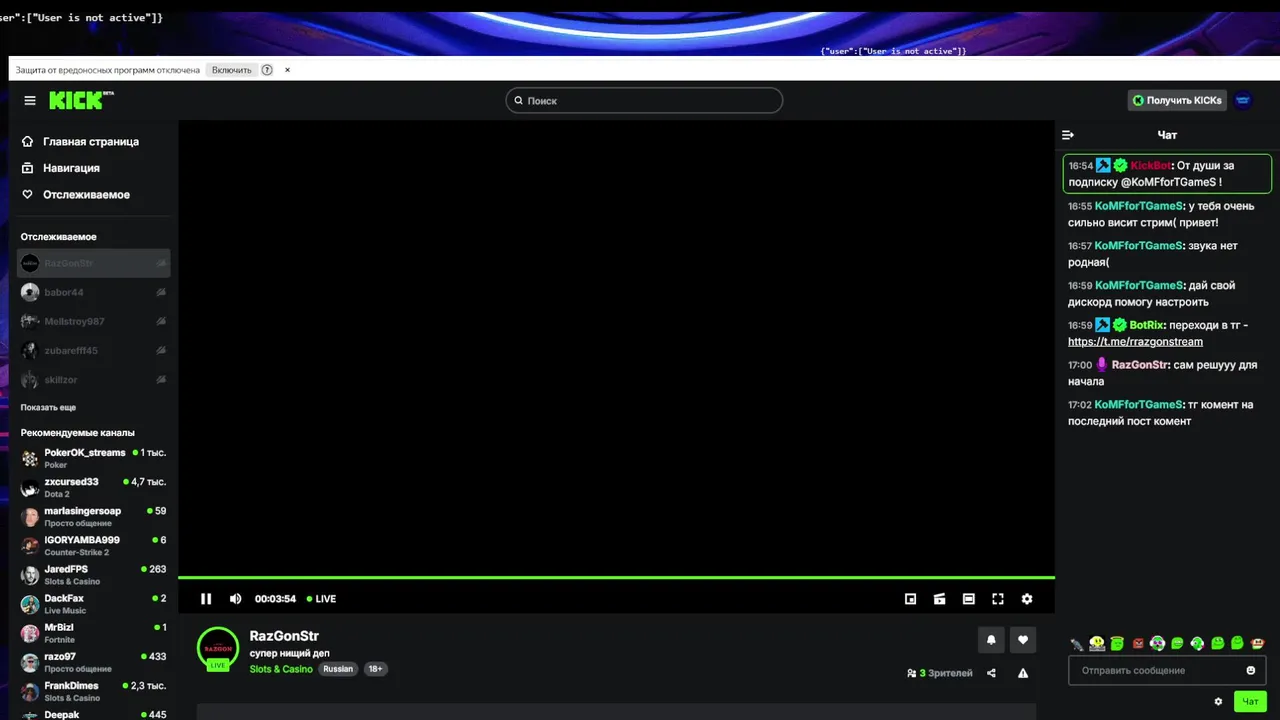
Task: Open the t.me/rrazgonstream link in chat
Action: pyautogui.click(x=1135, y=342)
